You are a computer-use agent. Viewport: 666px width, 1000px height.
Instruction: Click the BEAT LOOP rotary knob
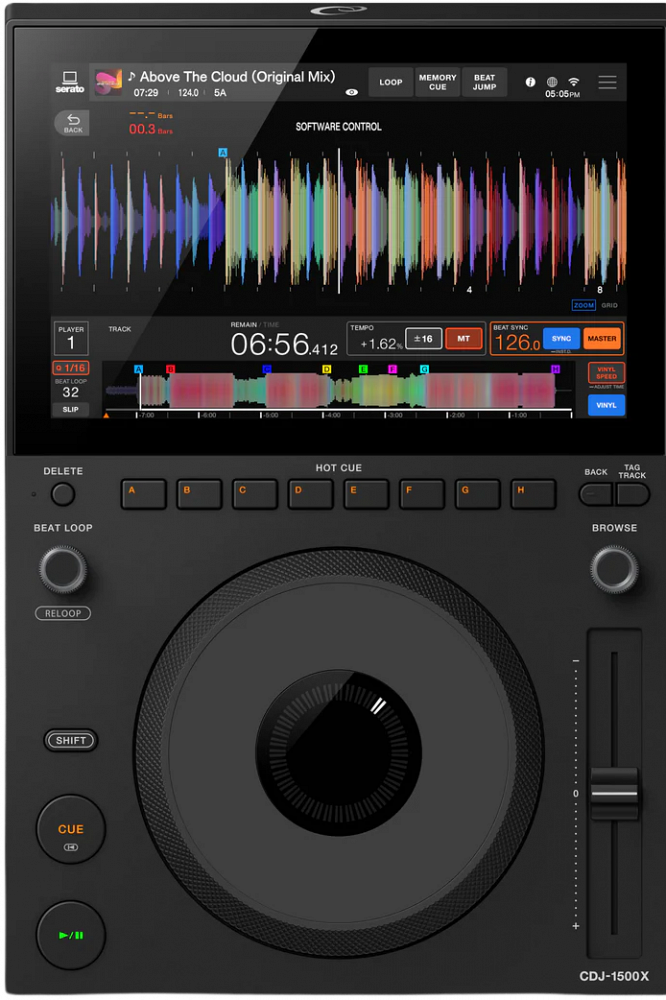coord(63,569)
